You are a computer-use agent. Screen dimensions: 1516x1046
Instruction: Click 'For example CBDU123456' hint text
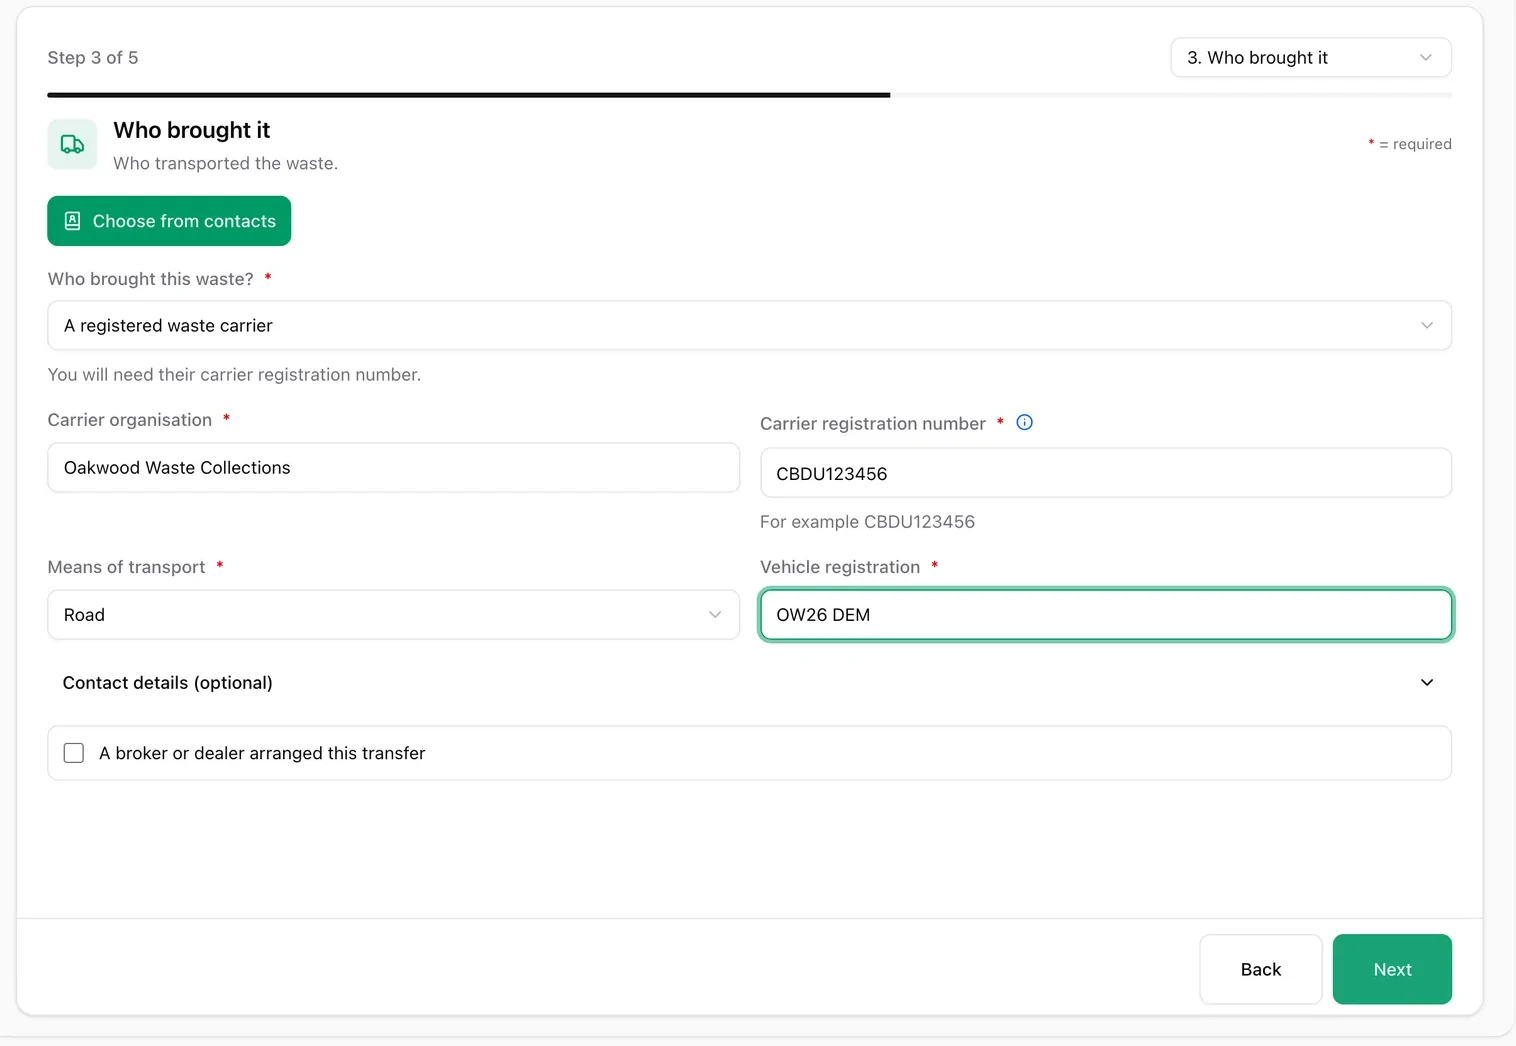coord(867,522)
